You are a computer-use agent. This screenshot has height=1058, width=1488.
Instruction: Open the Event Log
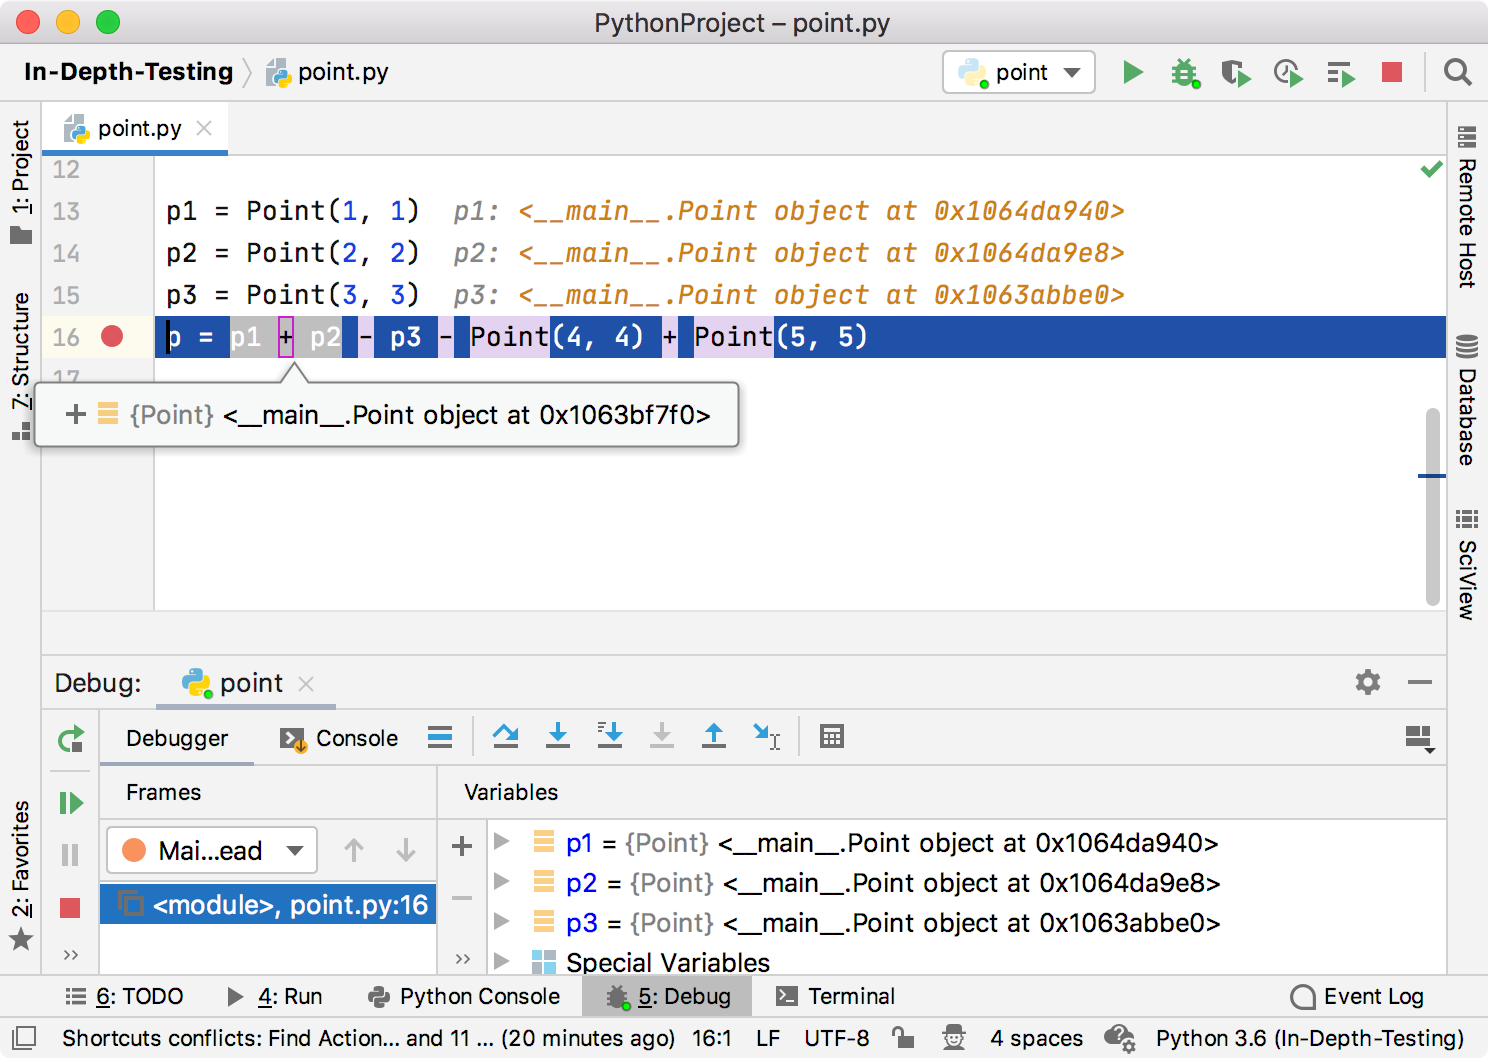[x=1358, y=996]
